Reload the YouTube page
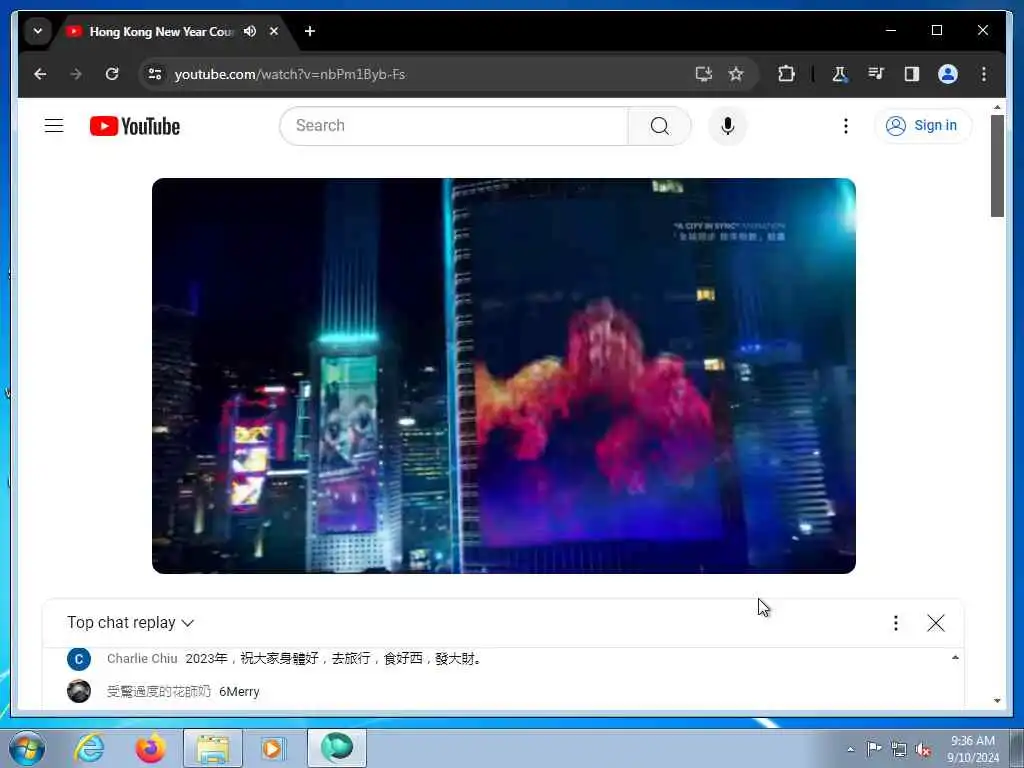1024x768 pixels. click(112, 74)
